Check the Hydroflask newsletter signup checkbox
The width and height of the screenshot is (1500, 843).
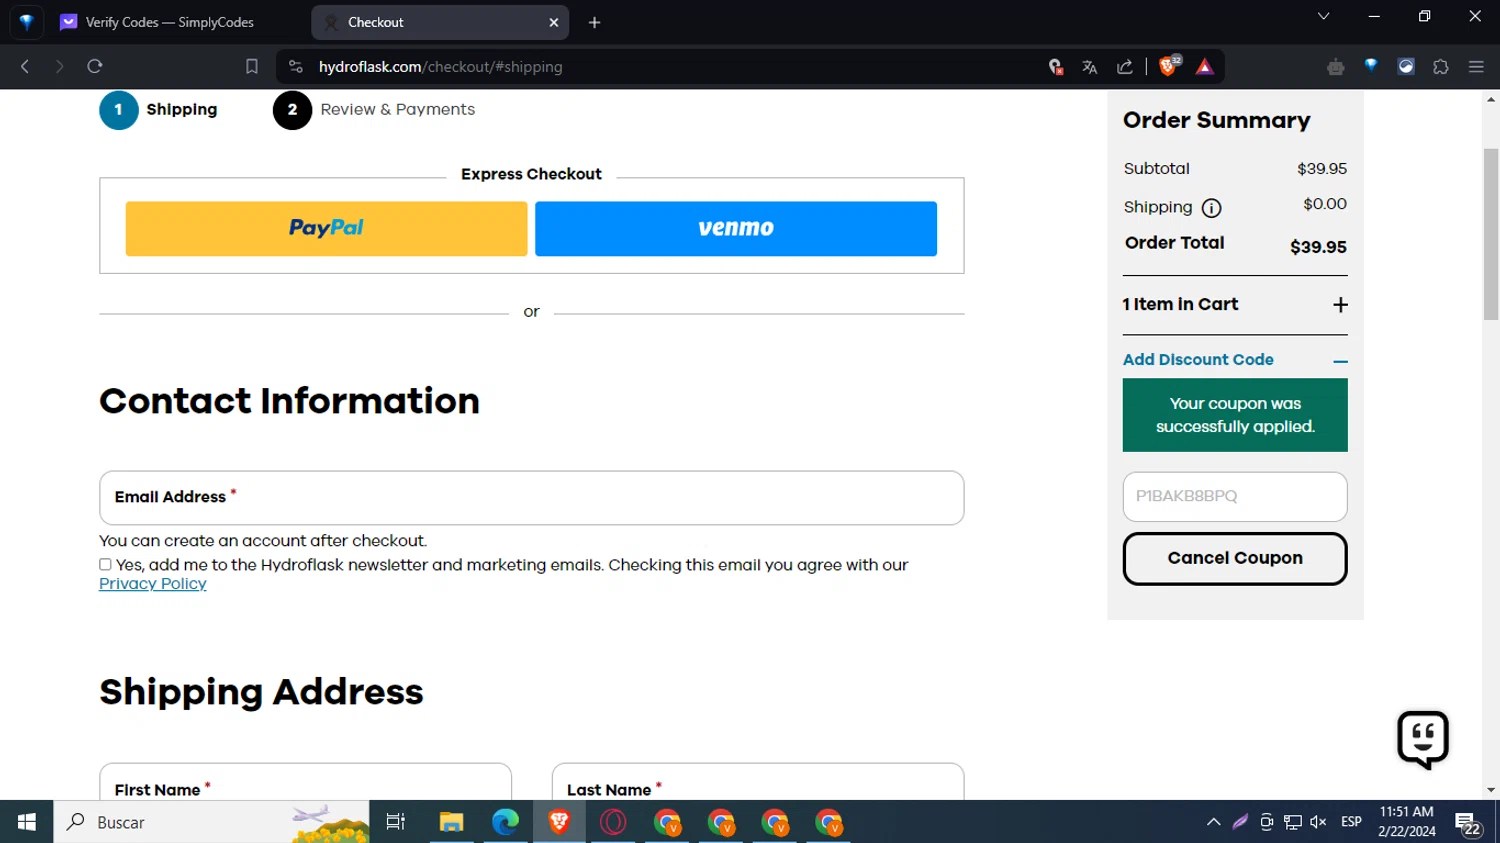pyautogui.click(x=105, y=565)
